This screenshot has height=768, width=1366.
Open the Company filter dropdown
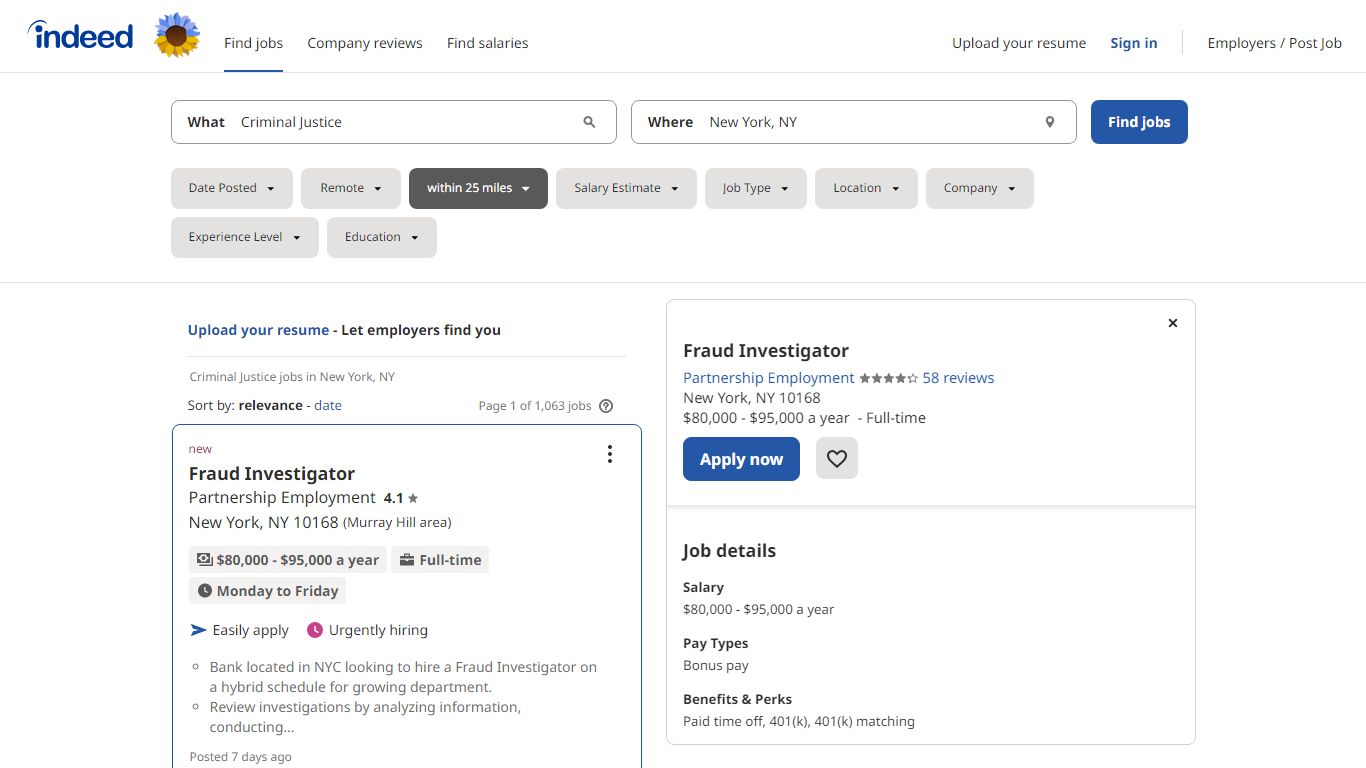(980, 188)
